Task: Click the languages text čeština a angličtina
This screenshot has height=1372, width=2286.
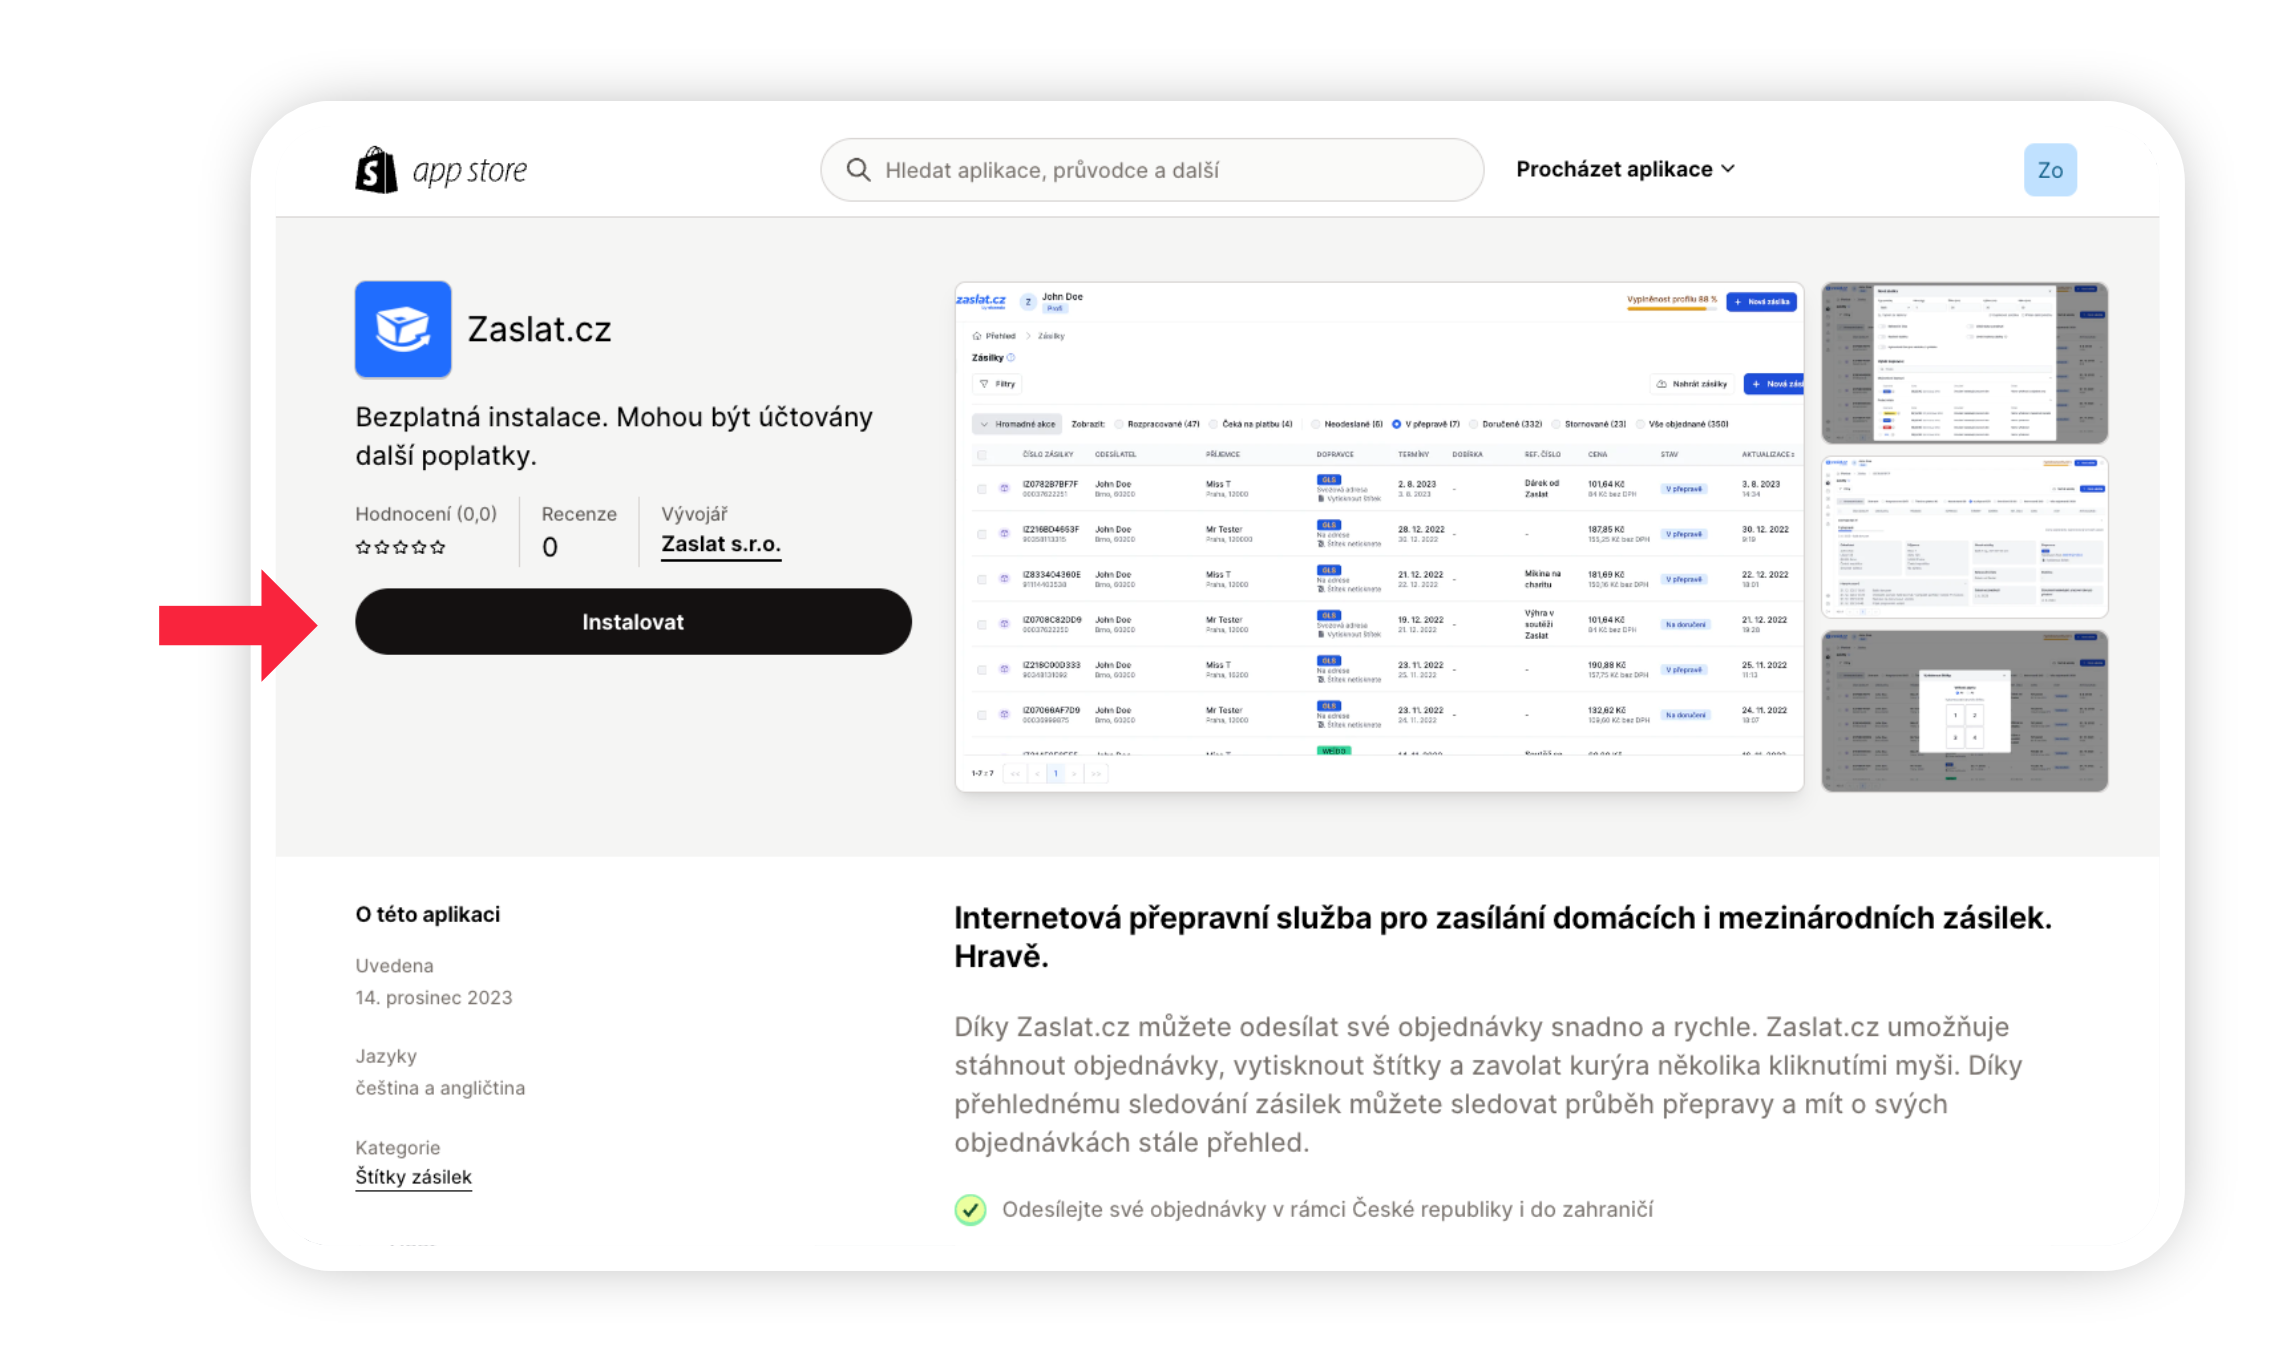Action: click(440, 1087)
